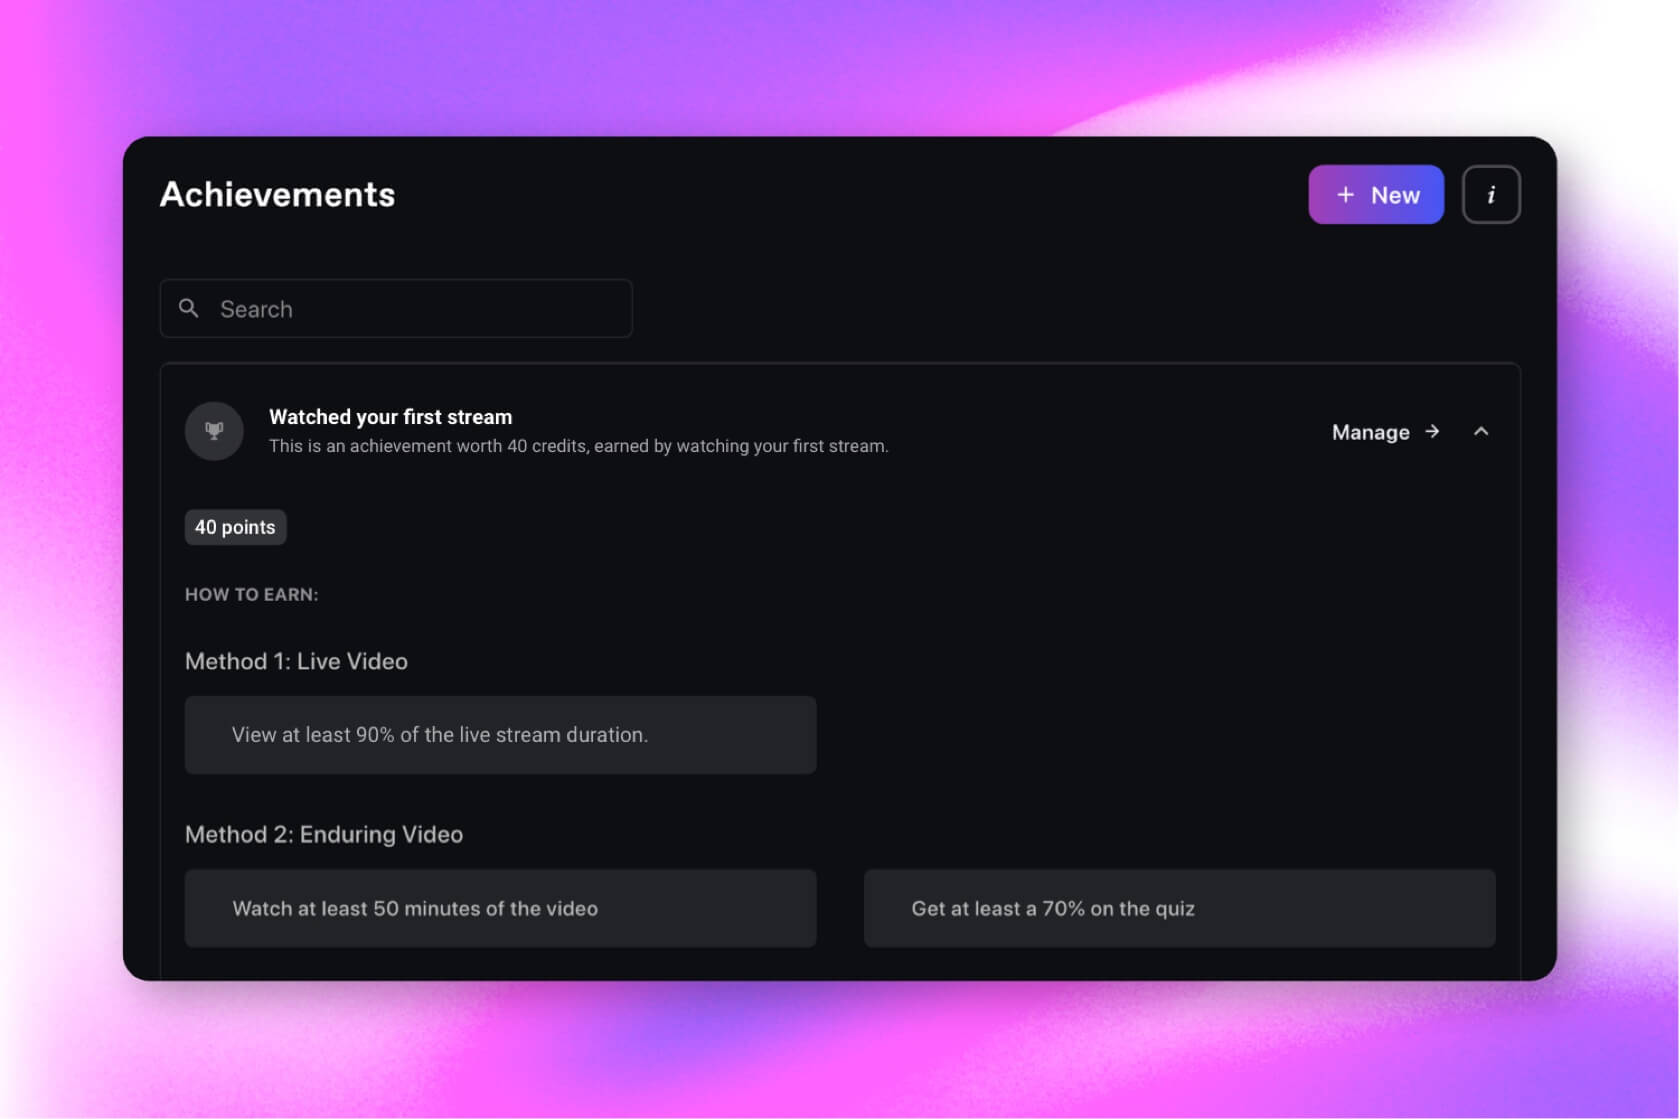Select the Watched your first stream title

pyautogui.click(x=390, y=416)
